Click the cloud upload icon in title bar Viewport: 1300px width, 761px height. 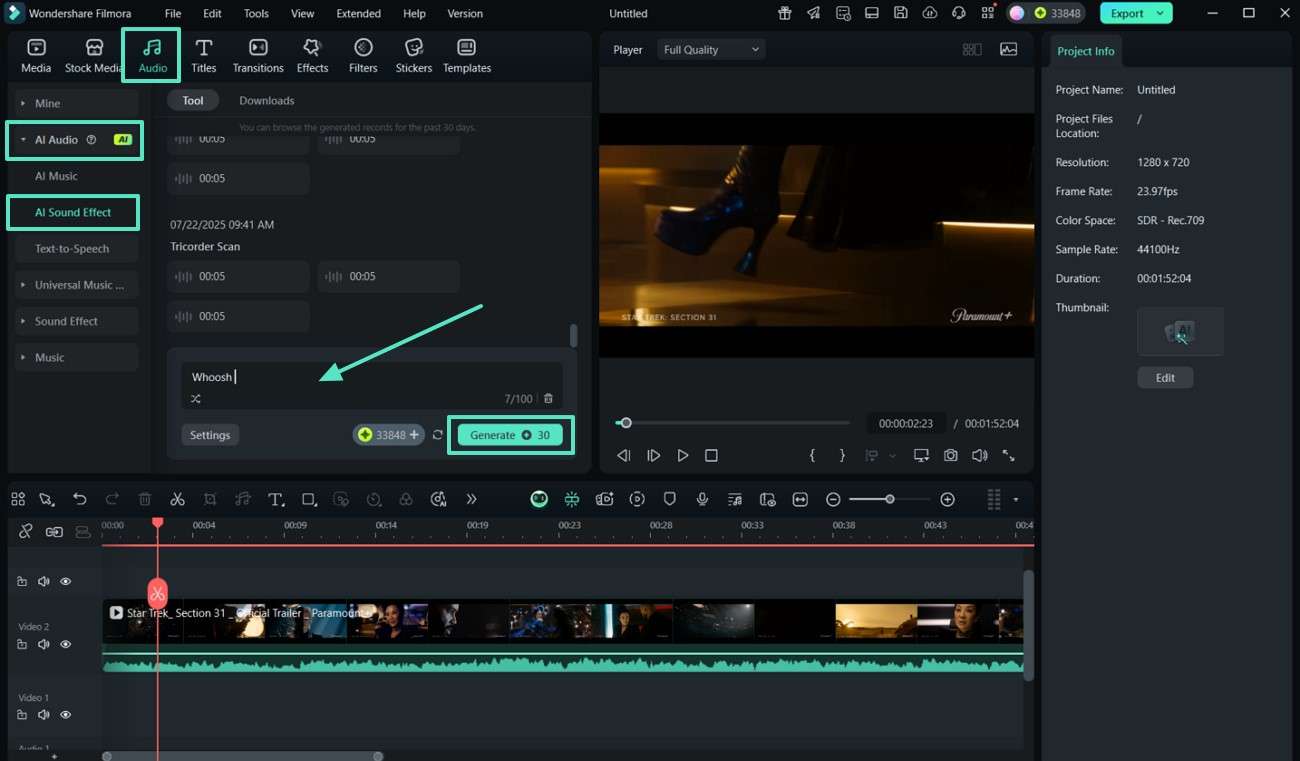[x=930, y=13]
